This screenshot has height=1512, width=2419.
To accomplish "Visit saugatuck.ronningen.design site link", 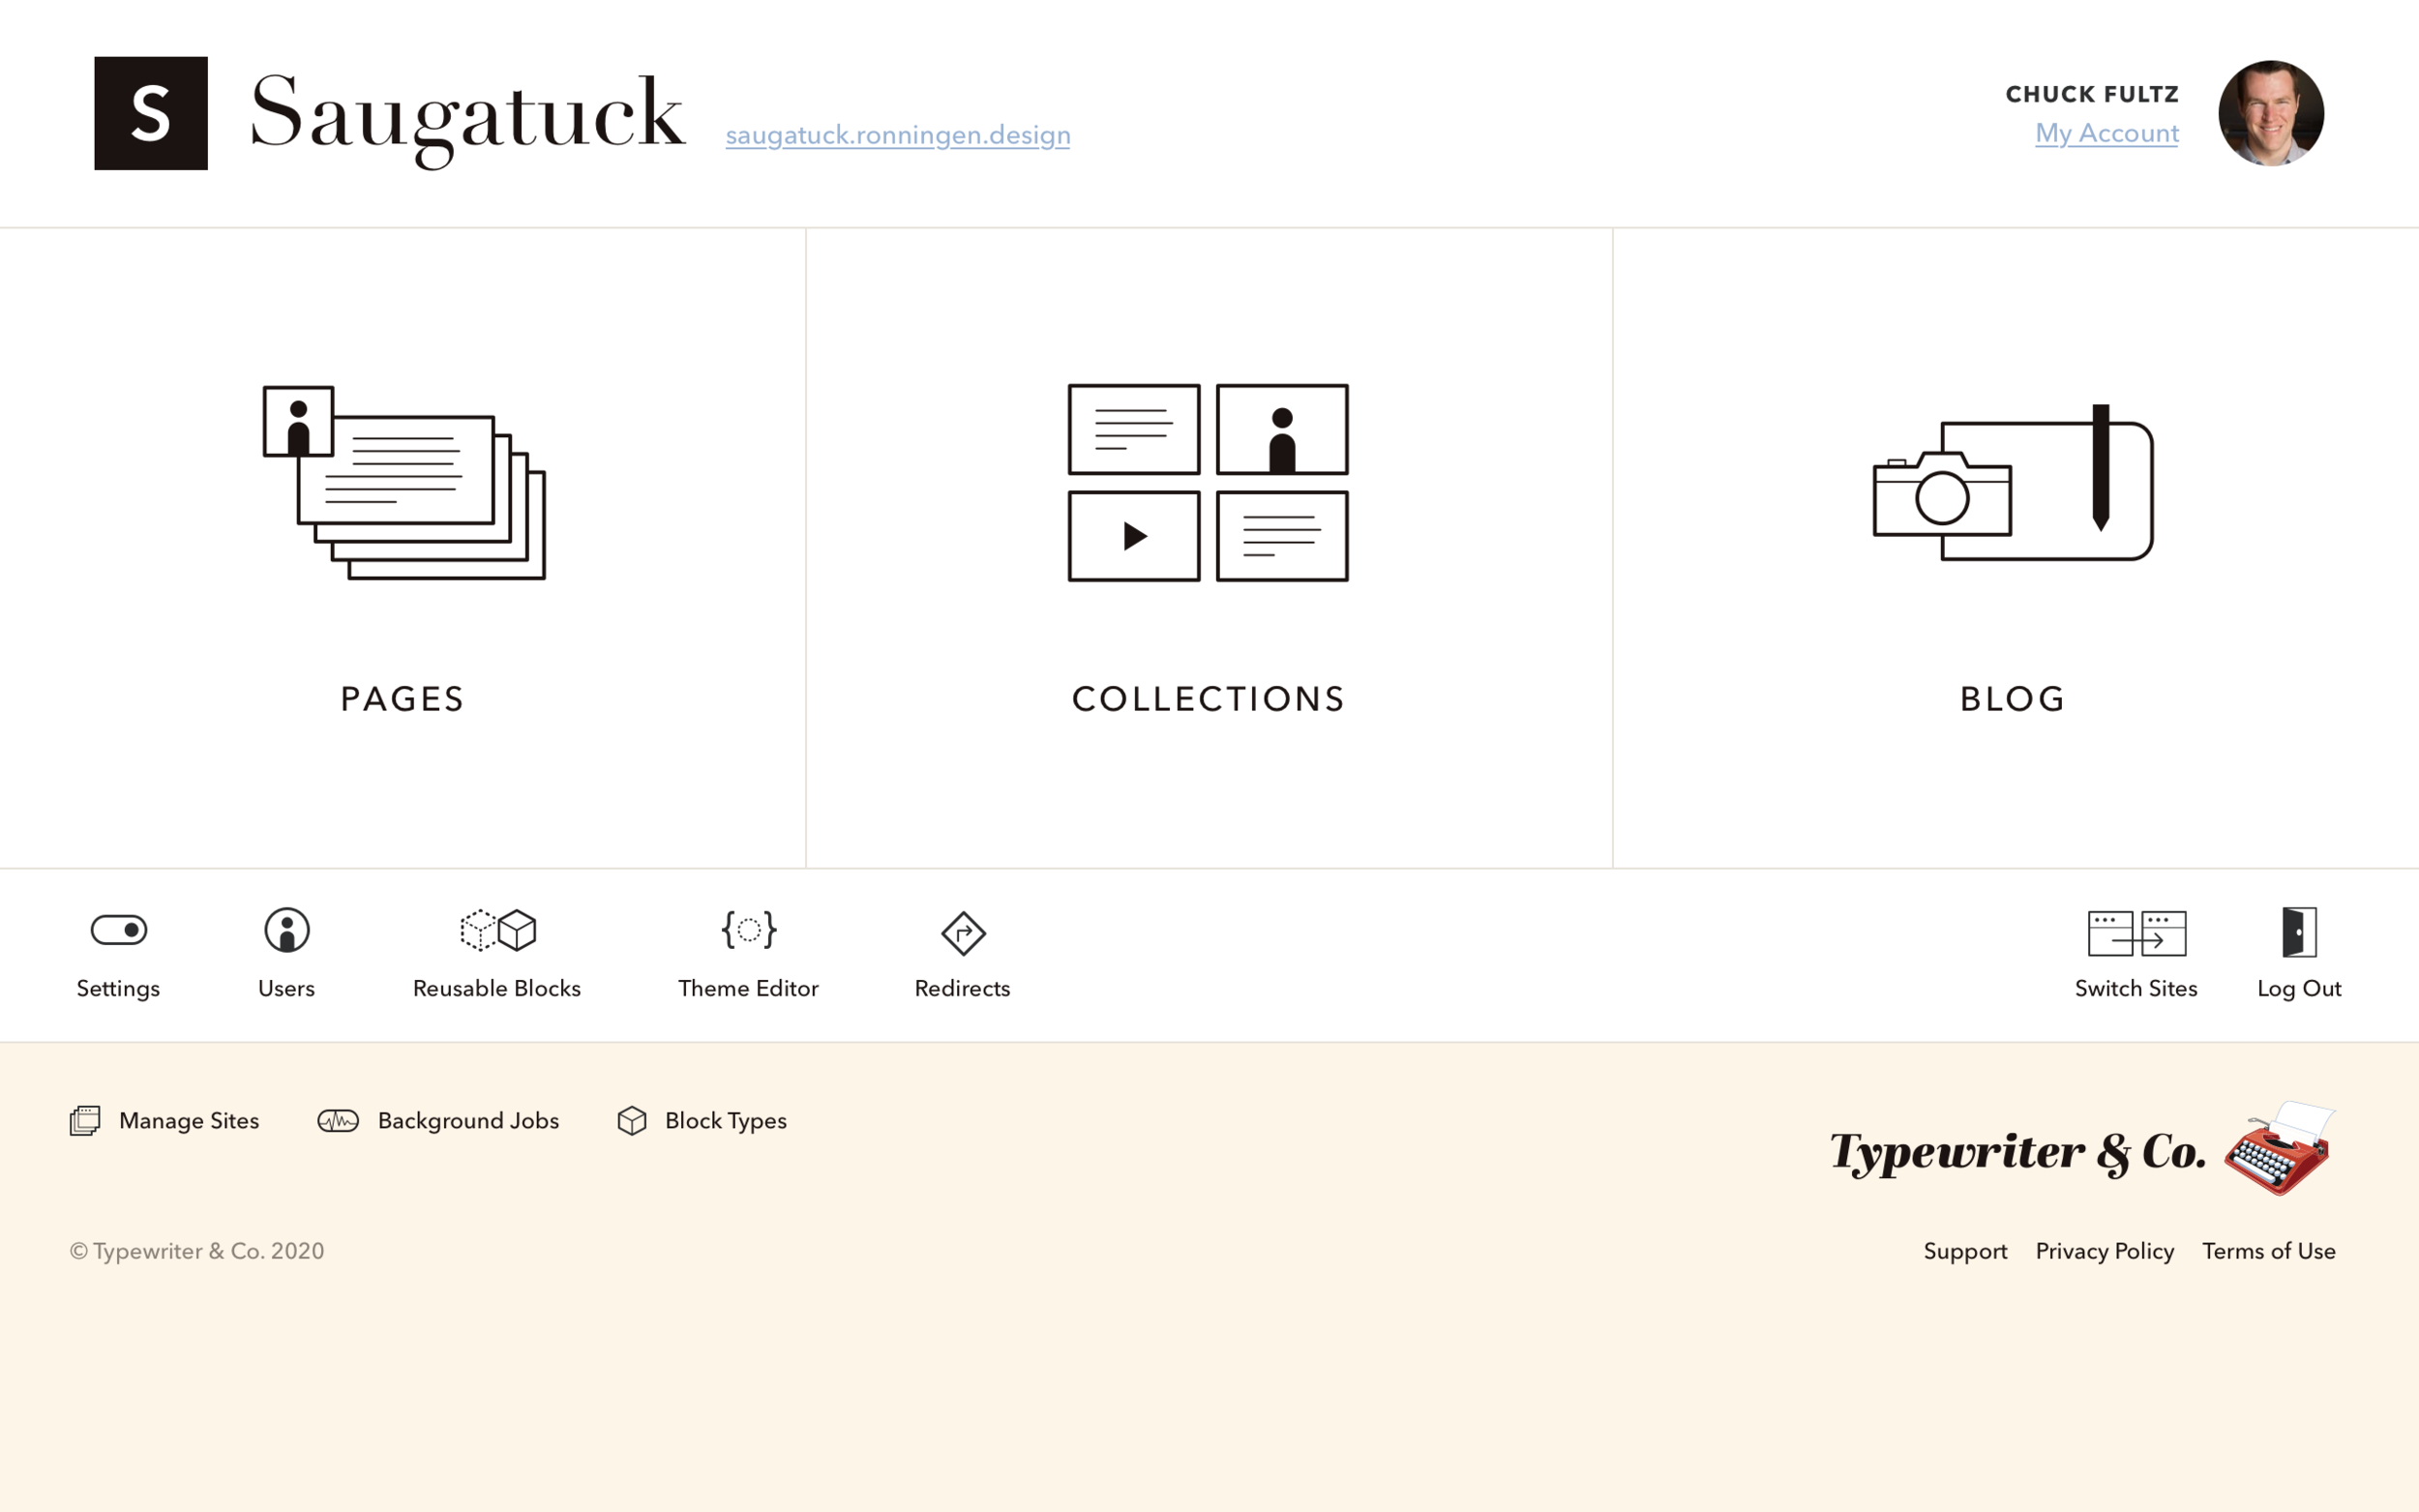I will pos(897,135).
